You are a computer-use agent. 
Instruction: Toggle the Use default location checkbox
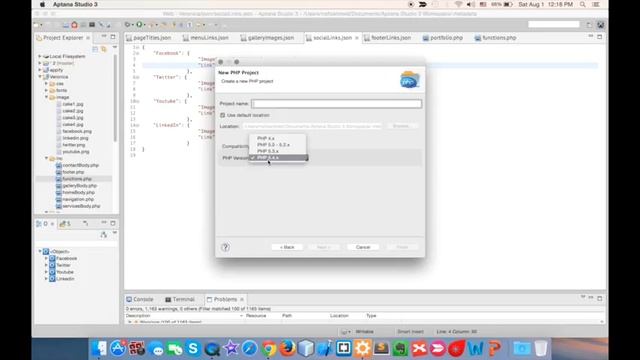click(222, 116)
